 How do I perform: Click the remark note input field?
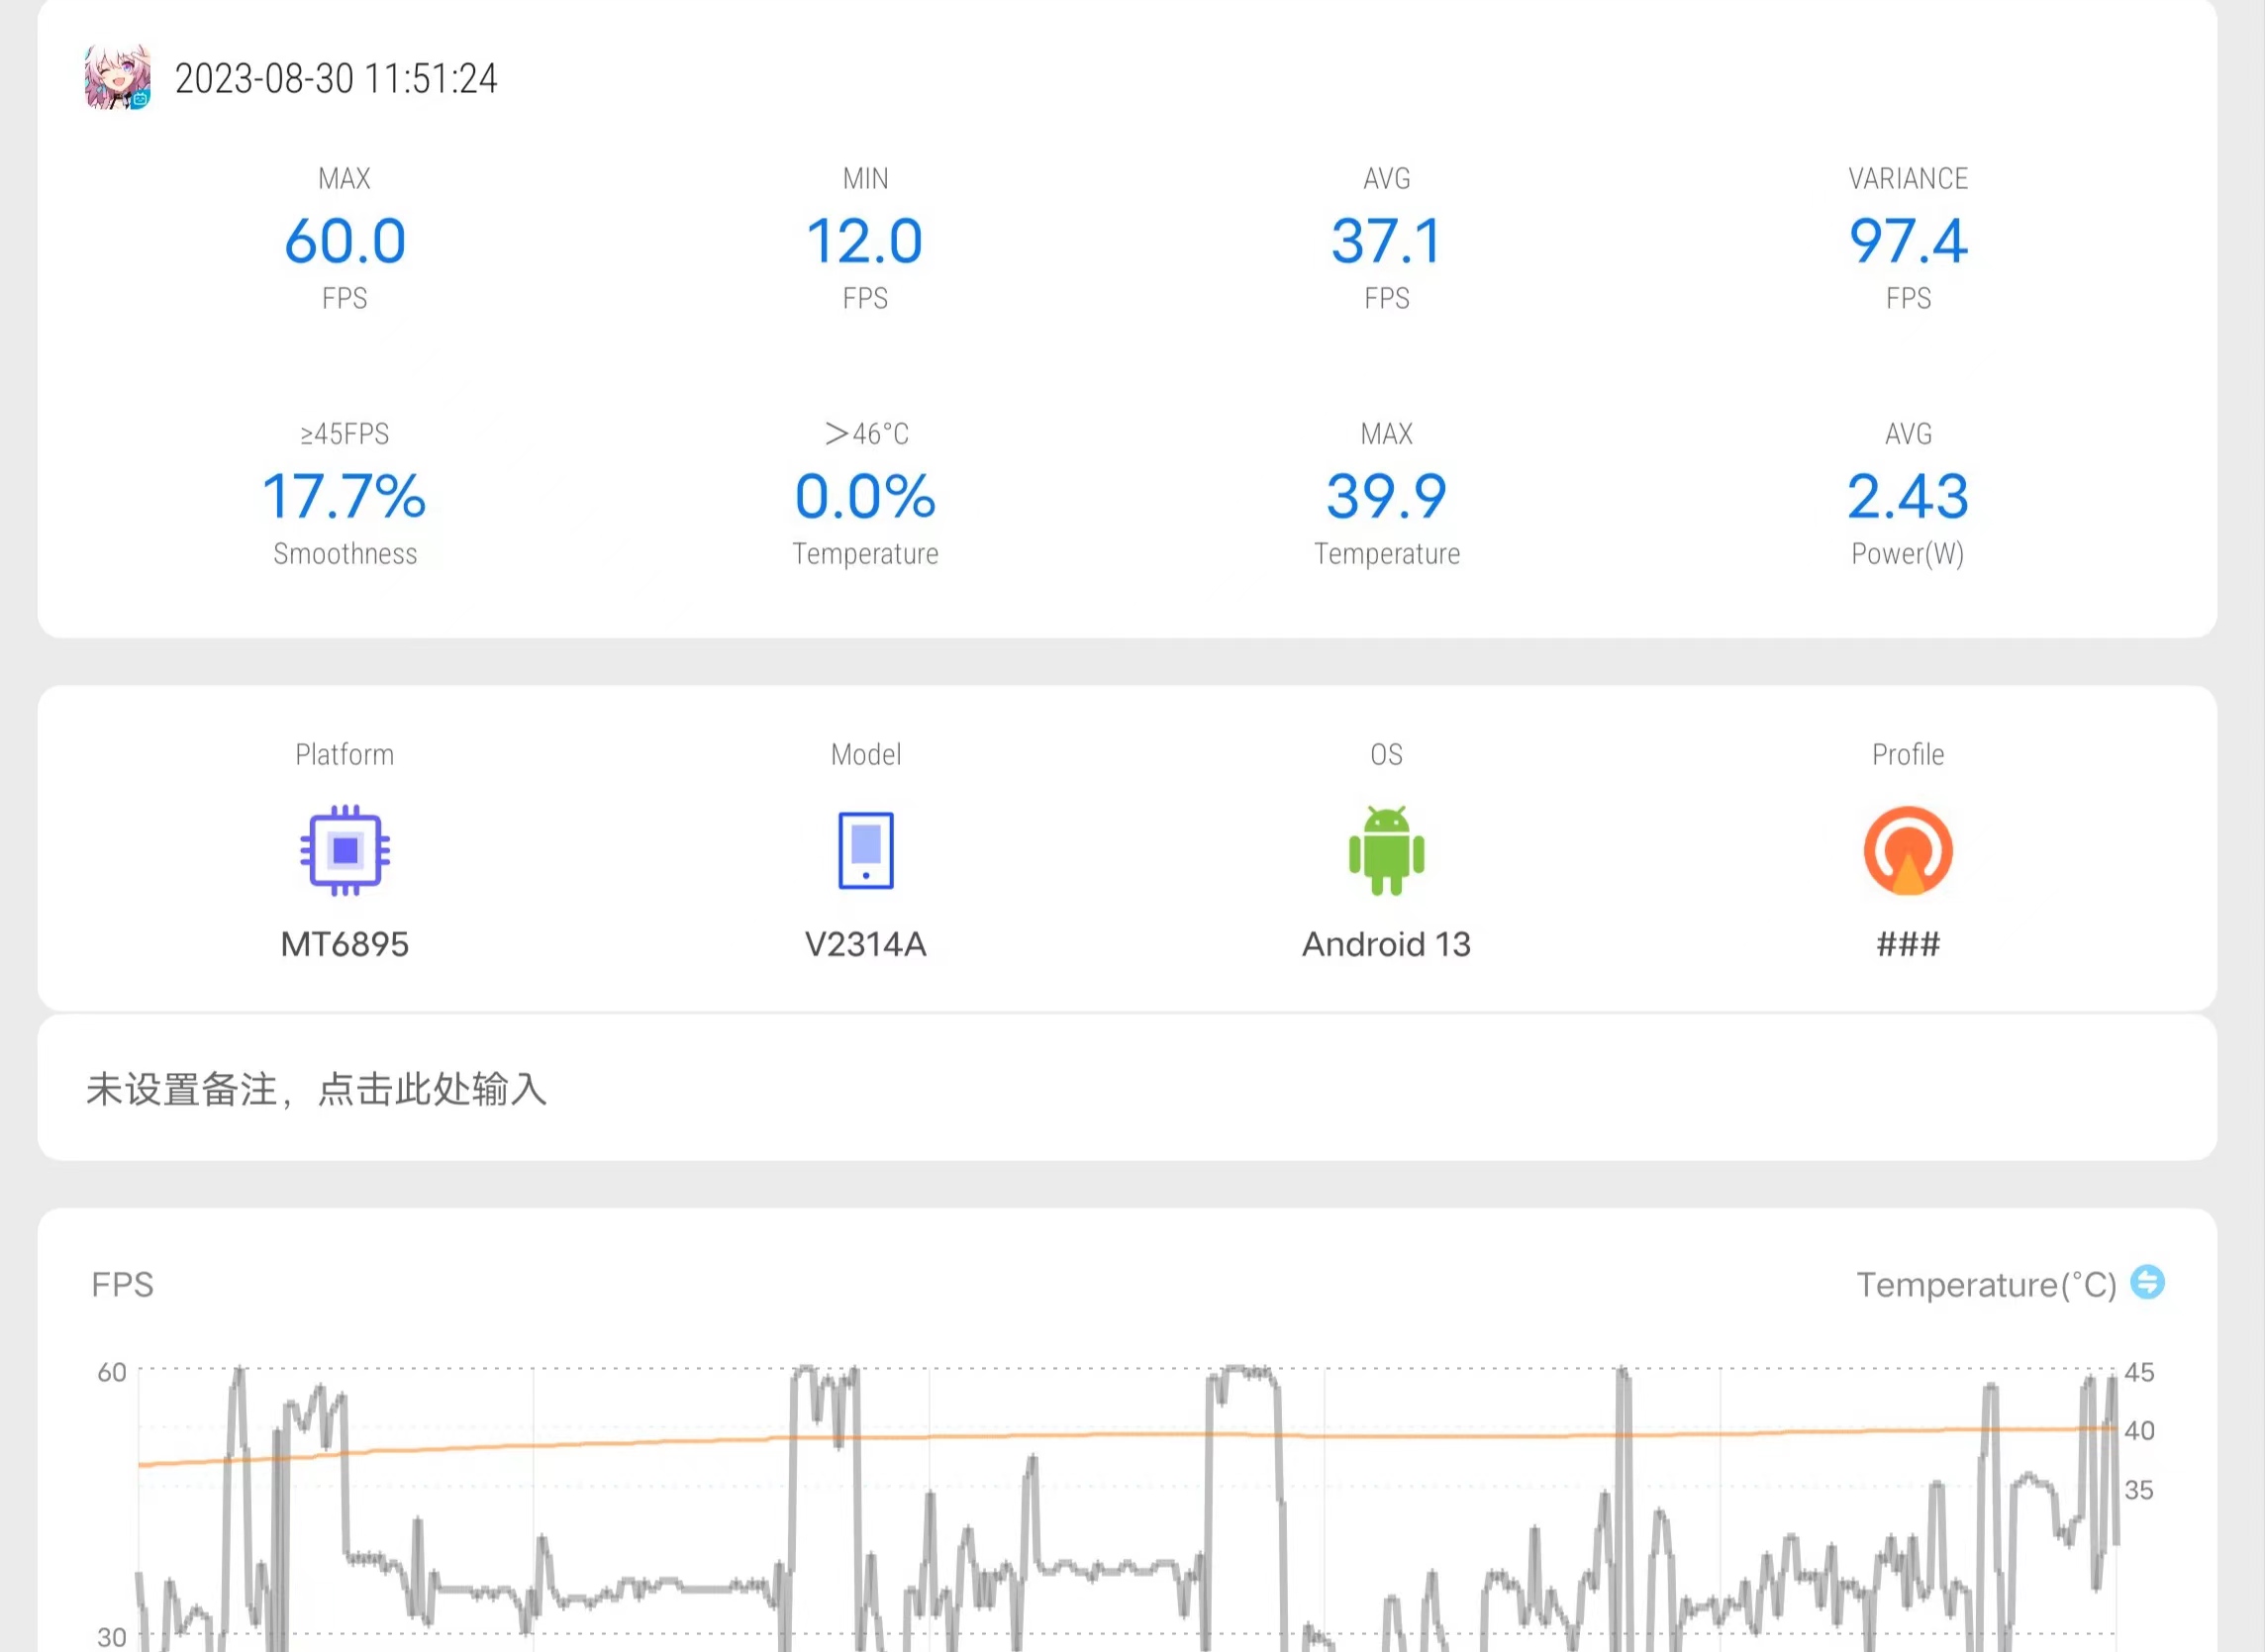pyautogui.click(x=1127, y=1089)
